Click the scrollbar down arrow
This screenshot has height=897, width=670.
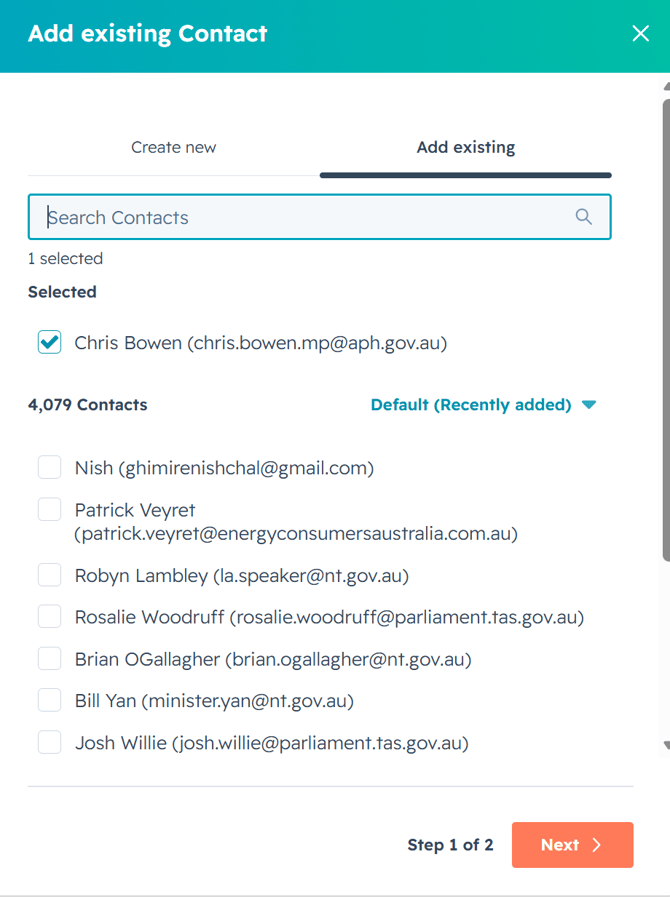(667, 745)
